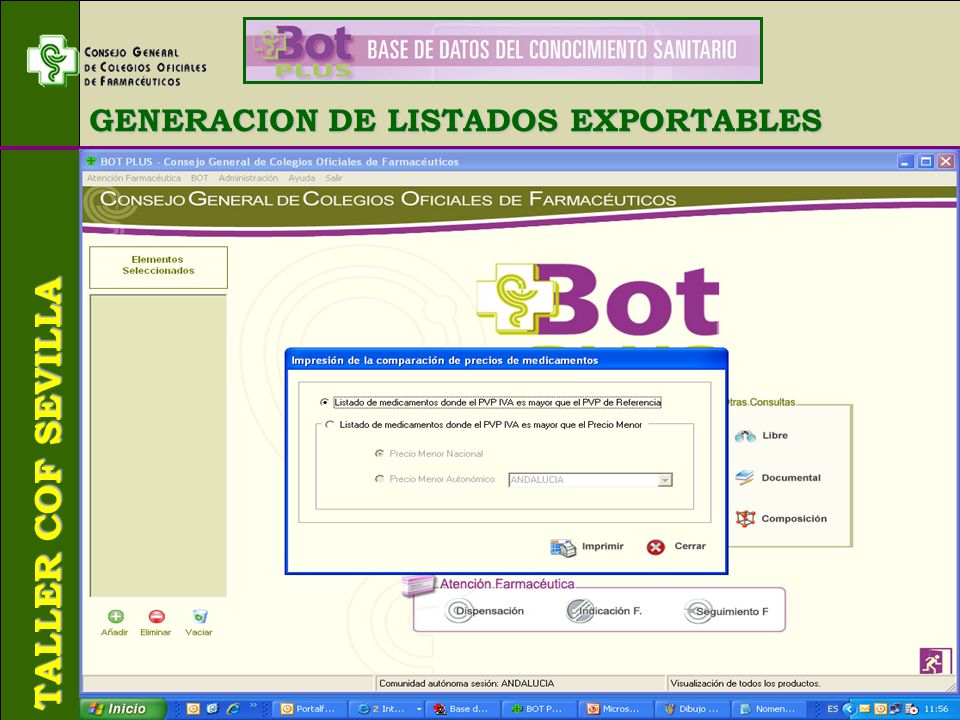
Task: Click the green Añadir plus icon
Action: (x=115, y=617)
